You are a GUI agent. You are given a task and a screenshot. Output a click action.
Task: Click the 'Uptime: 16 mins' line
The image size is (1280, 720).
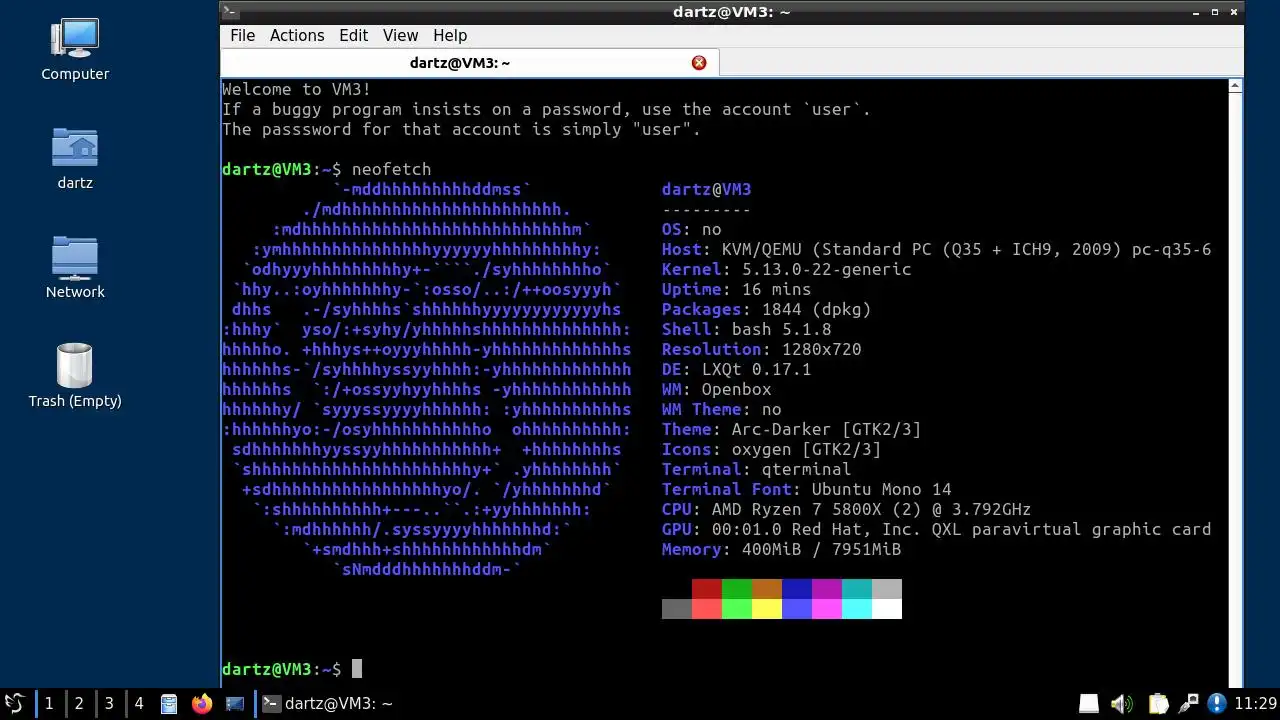click(737, 289)
